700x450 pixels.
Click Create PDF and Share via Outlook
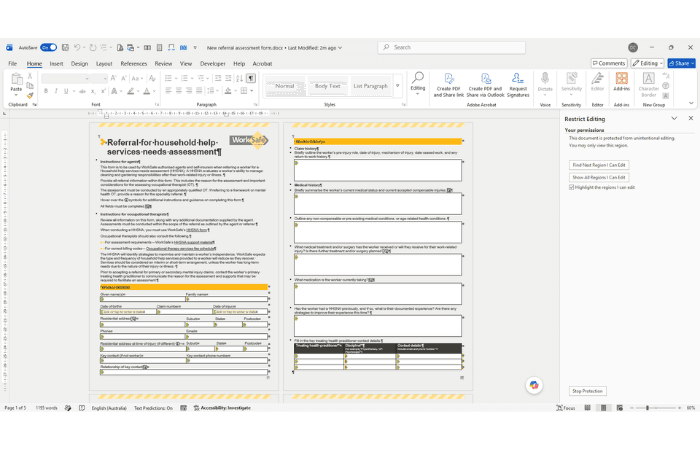tap(485, 85)
